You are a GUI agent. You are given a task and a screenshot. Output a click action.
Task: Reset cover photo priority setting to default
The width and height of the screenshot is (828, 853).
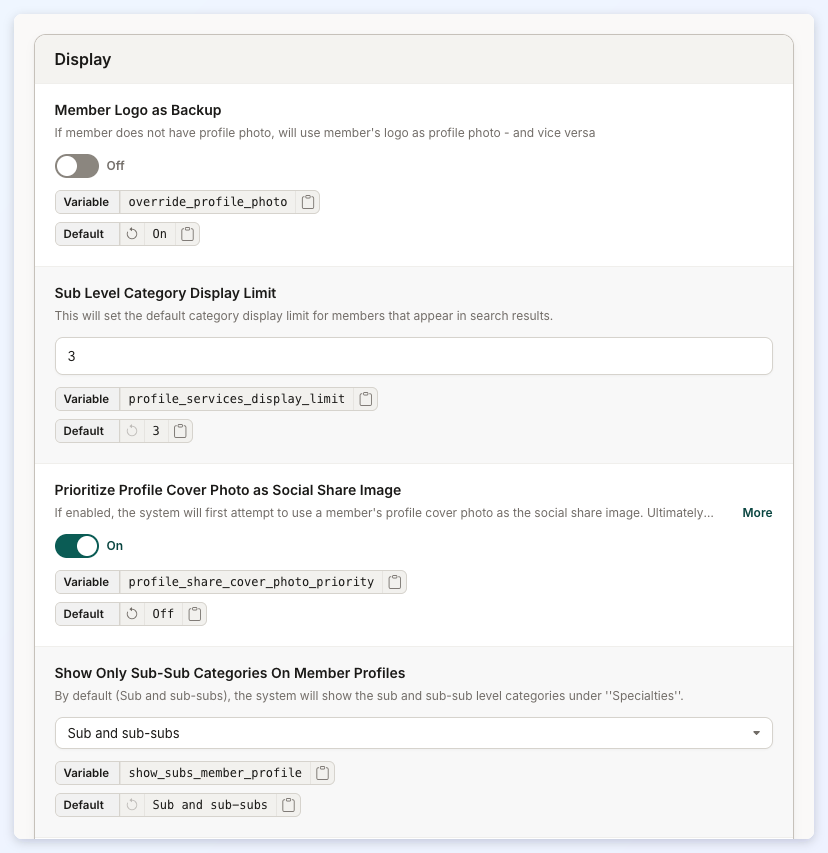coord(132,614)
